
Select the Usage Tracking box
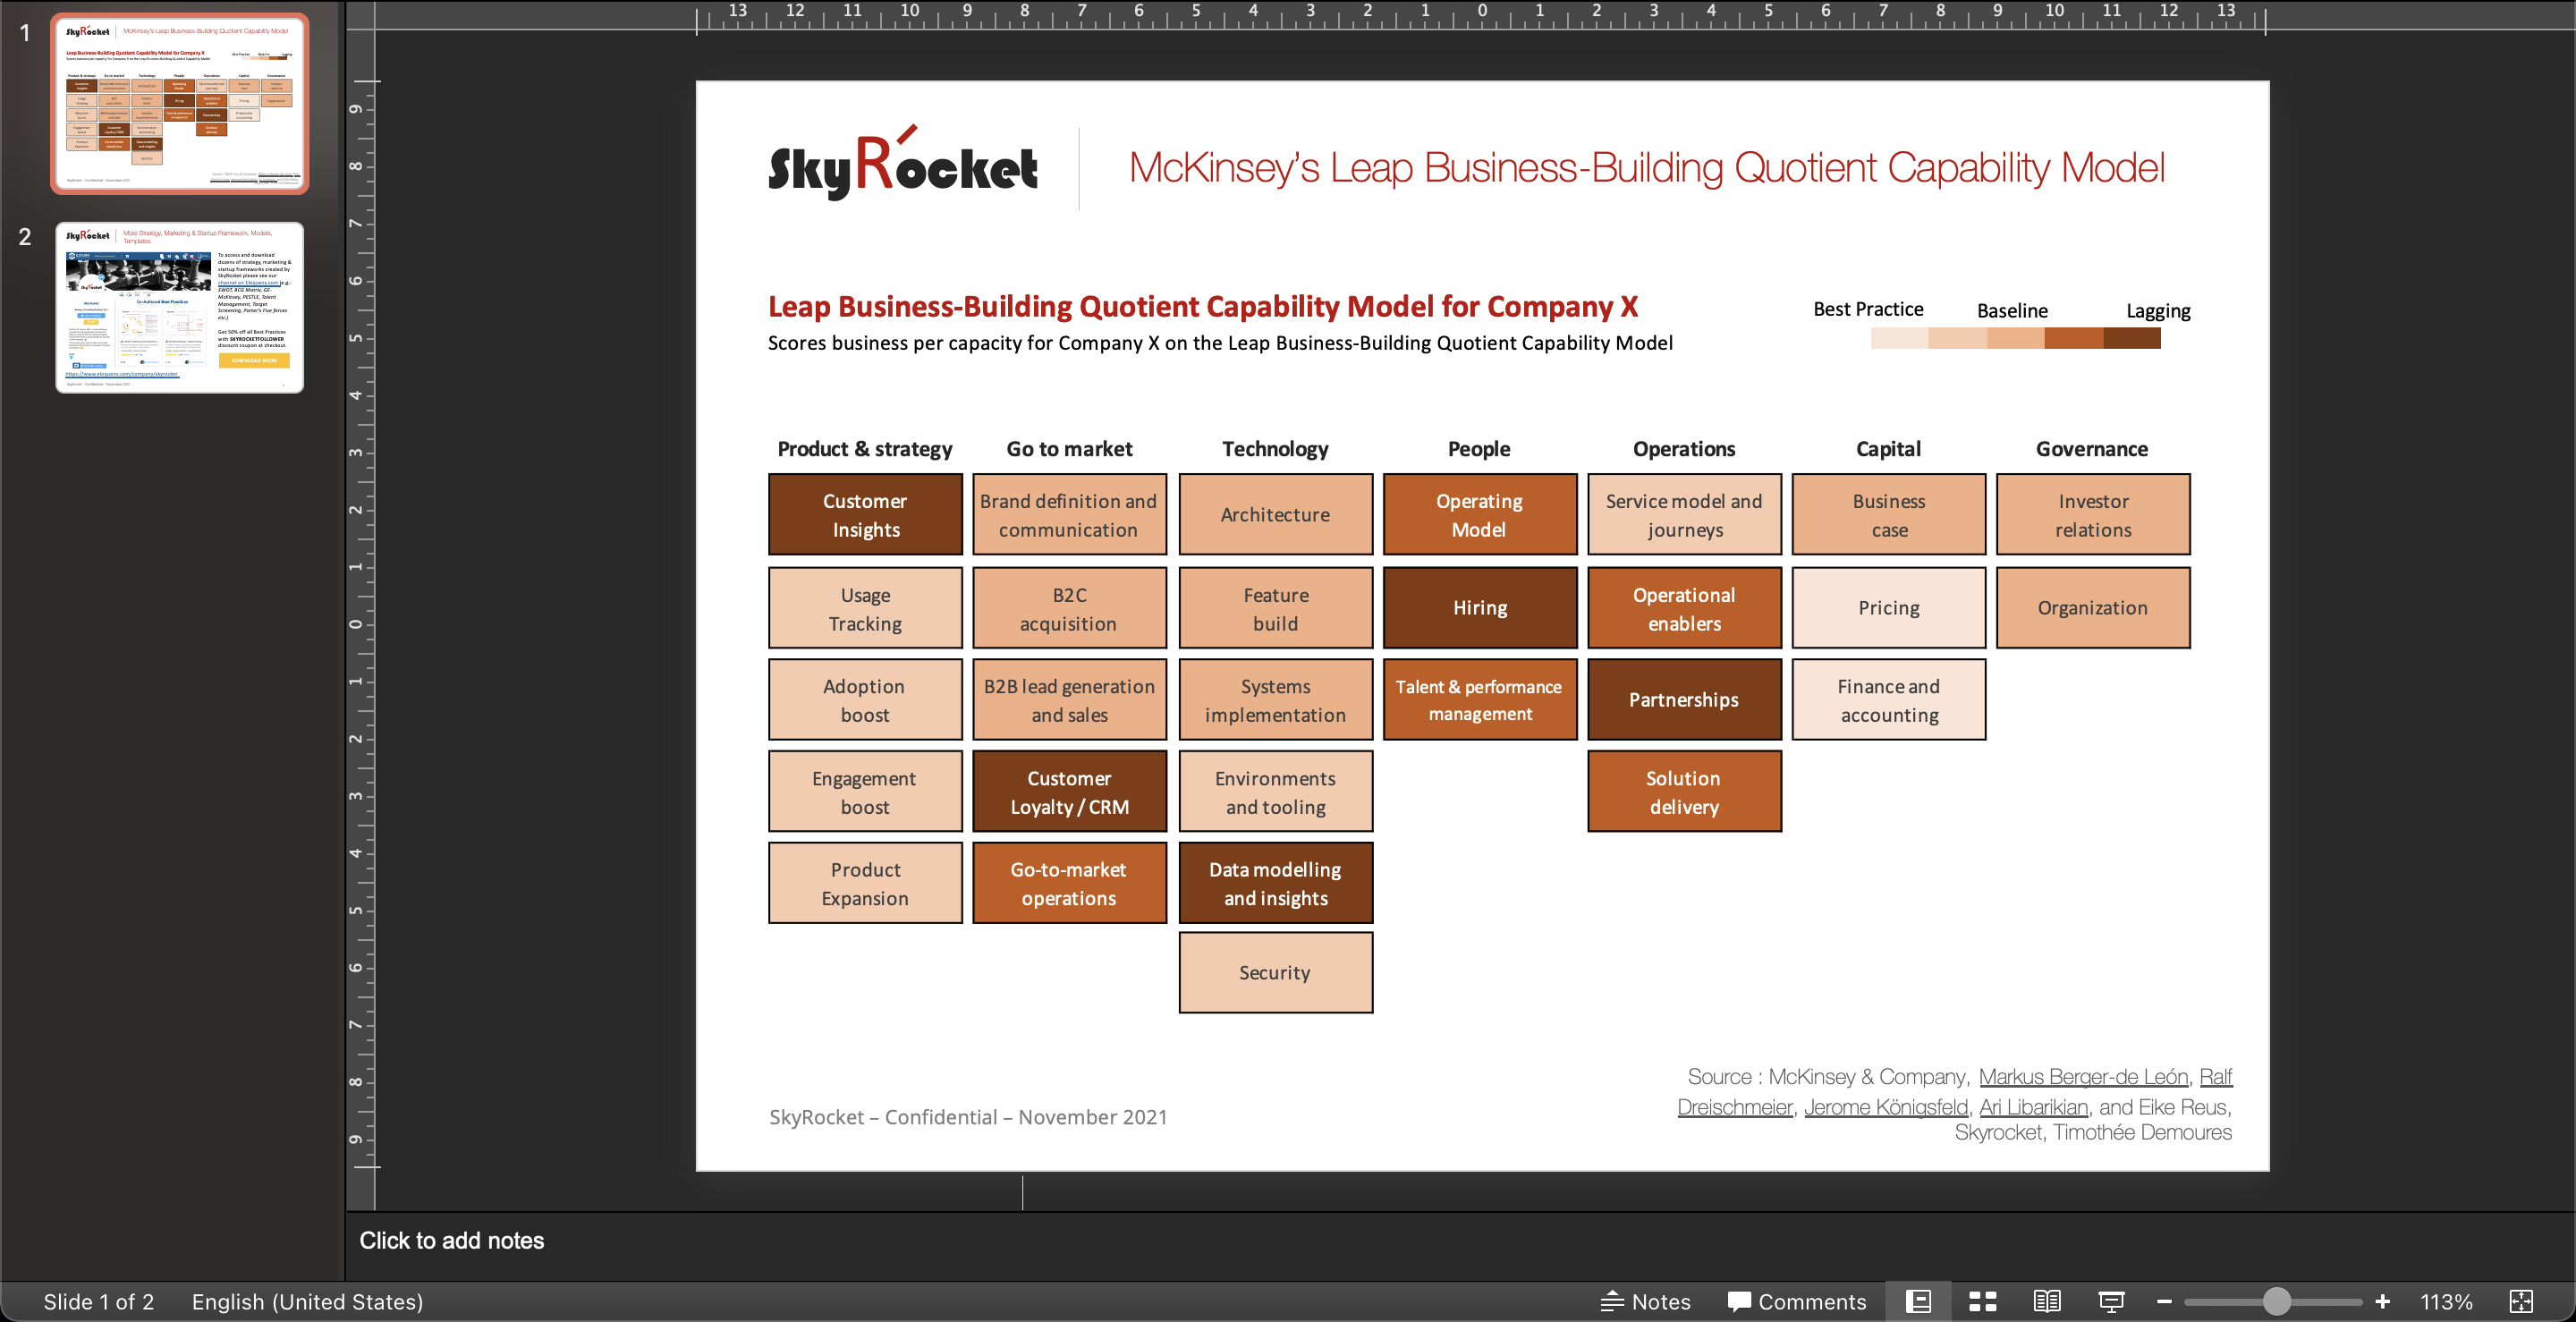865,608
